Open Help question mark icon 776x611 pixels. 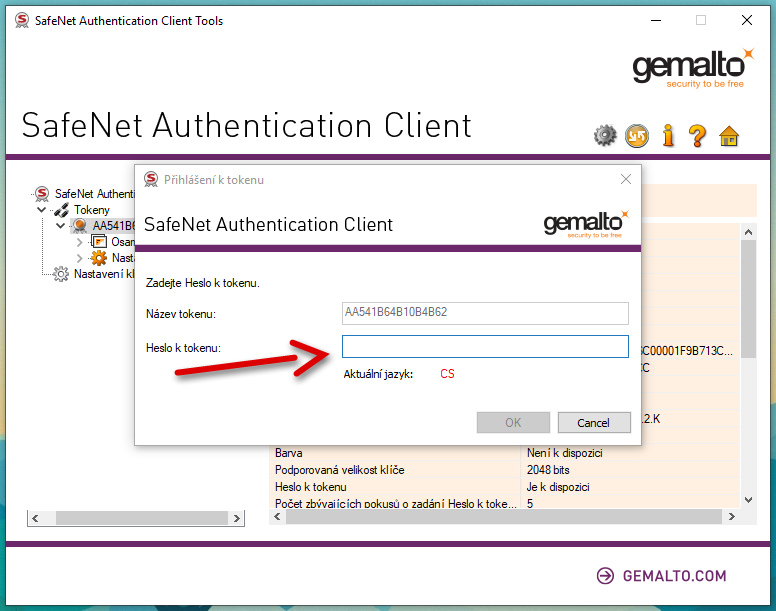point(698,136)
